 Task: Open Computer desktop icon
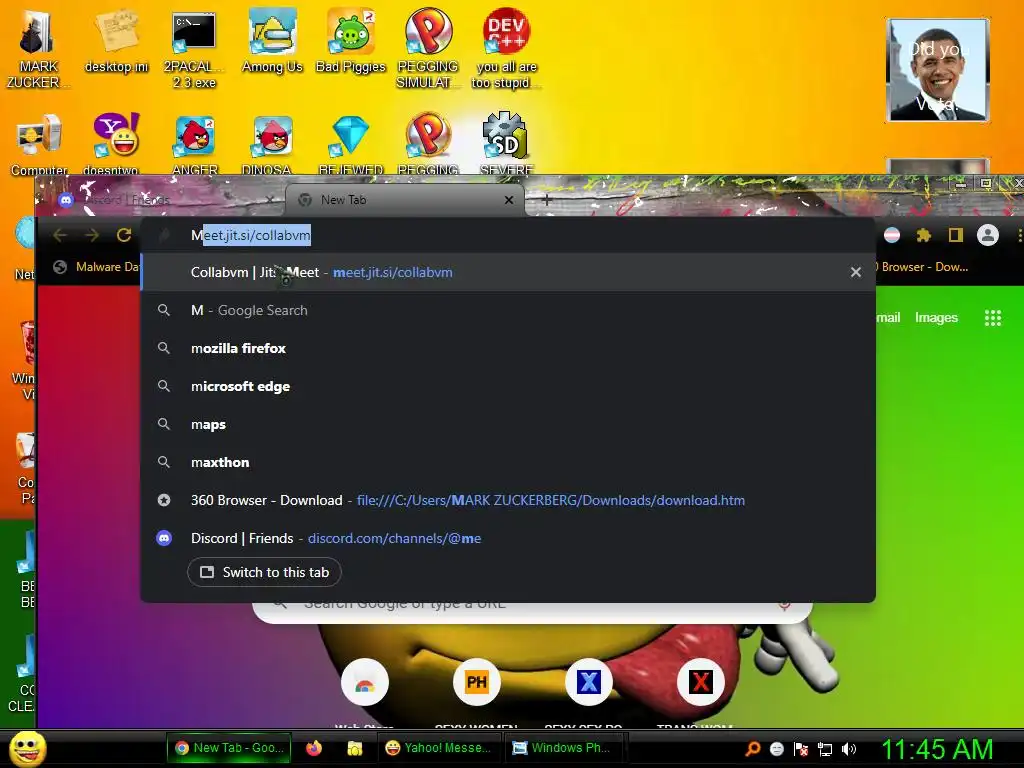39,144
